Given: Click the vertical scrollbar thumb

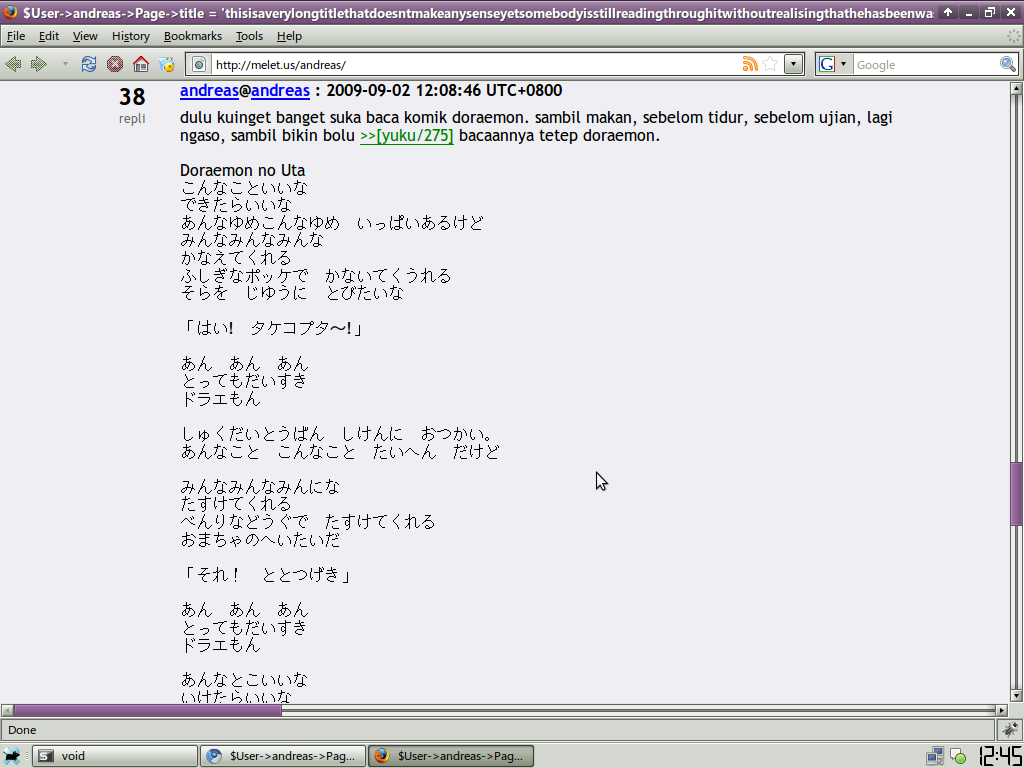Looking at the screenshot, I should [1016, 495].
